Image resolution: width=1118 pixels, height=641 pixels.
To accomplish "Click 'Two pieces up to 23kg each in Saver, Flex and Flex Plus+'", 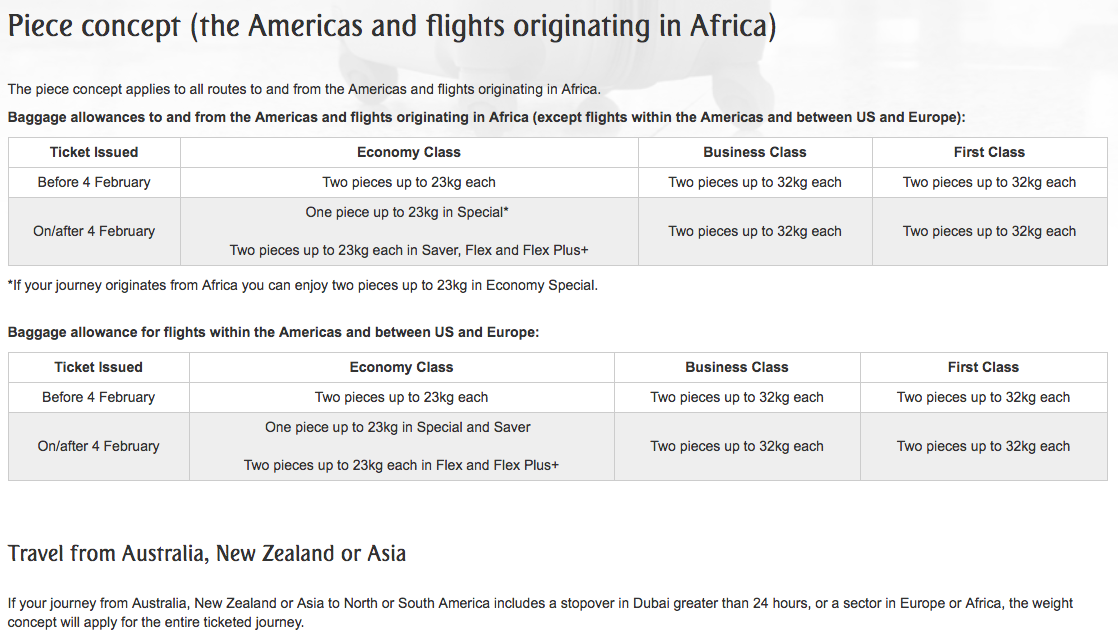I will pyautogui.click(x=409, y=250).
